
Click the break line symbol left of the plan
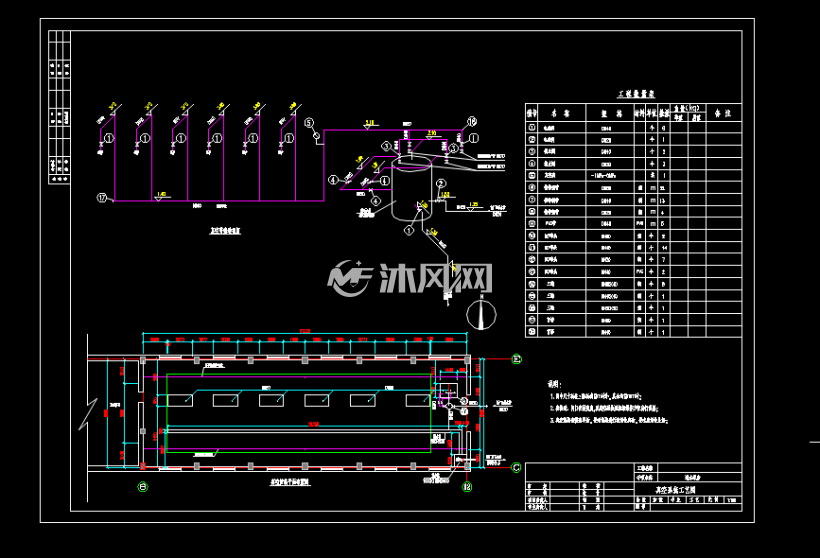[88, 414]
